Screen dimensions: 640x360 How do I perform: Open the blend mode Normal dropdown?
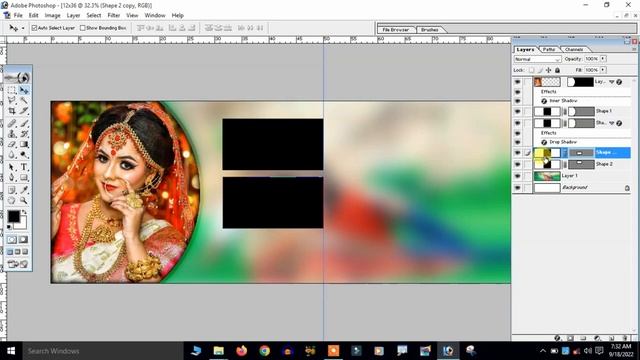tap(537, 59)
